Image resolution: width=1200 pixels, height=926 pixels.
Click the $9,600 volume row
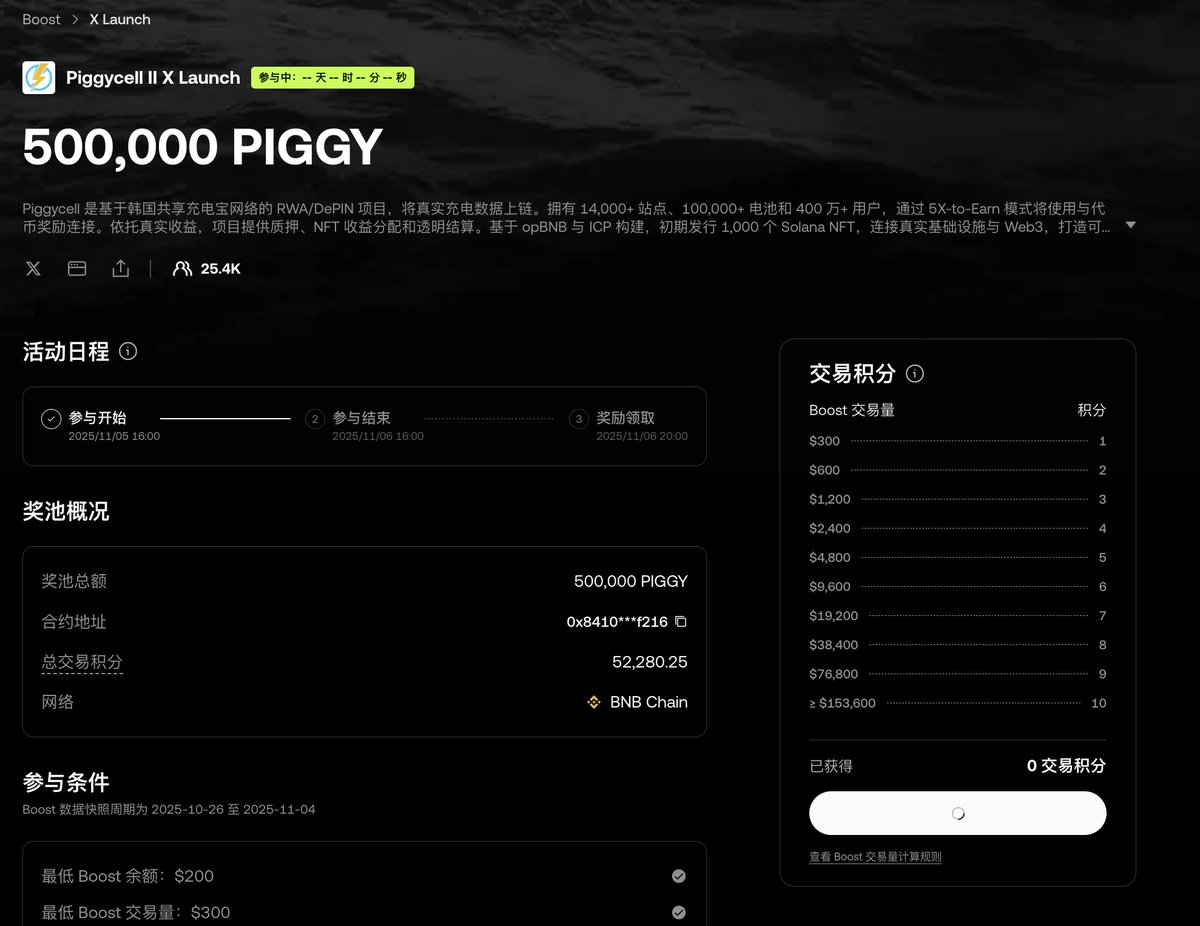click(957, 587)
